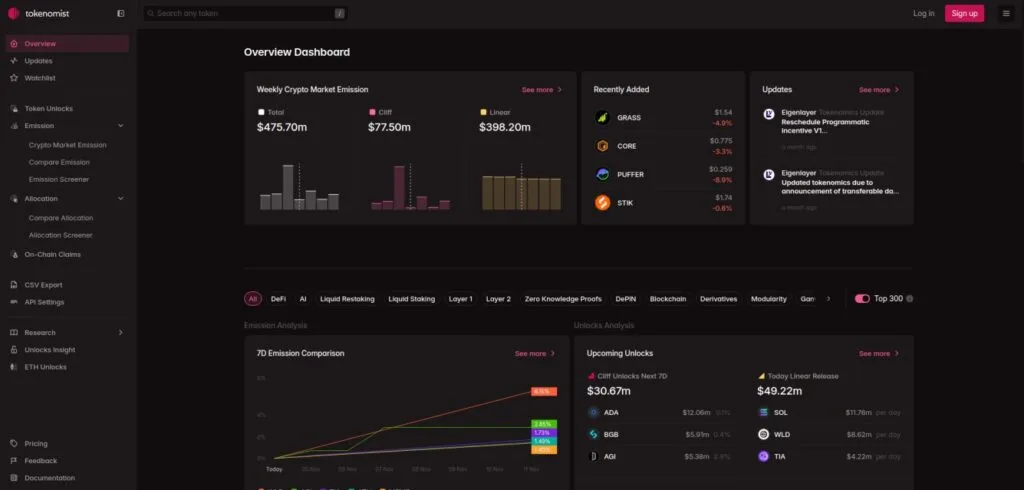This screenshot has height=490, width=1024.
Task: Select the Liquid Restaking filter
Action: click(x=347, y=299)
